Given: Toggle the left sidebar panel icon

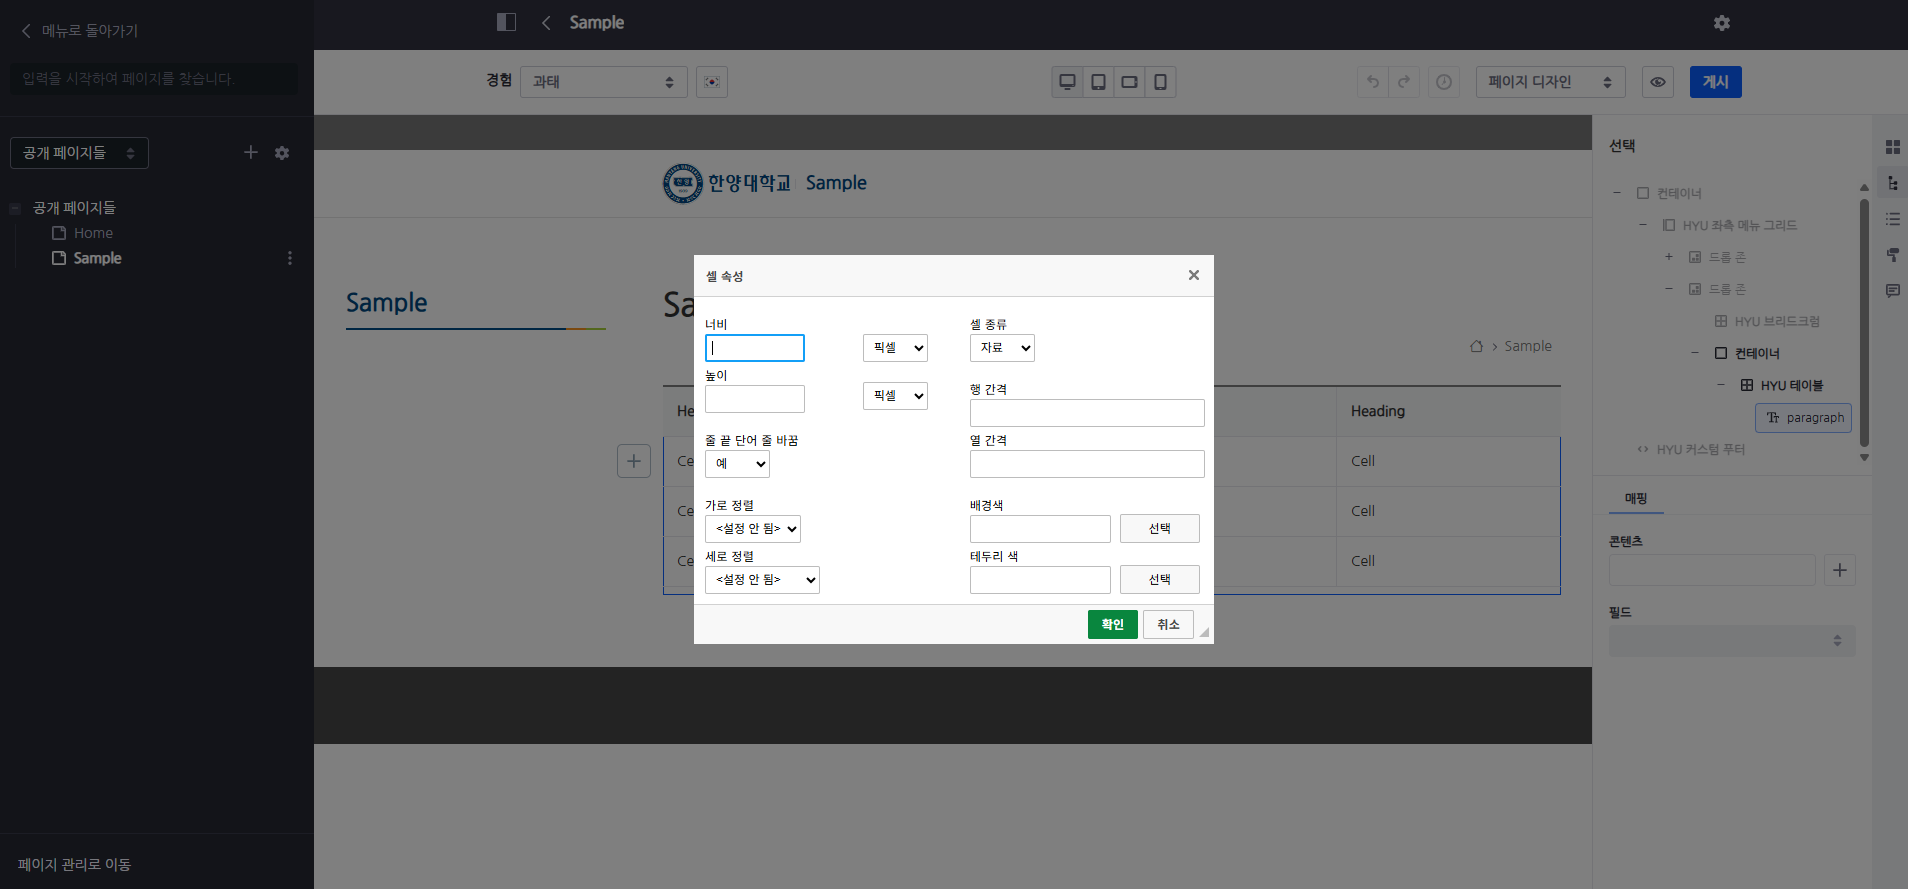Looking at the screenshot, I should pyautogui.click(x=506, y=22).
